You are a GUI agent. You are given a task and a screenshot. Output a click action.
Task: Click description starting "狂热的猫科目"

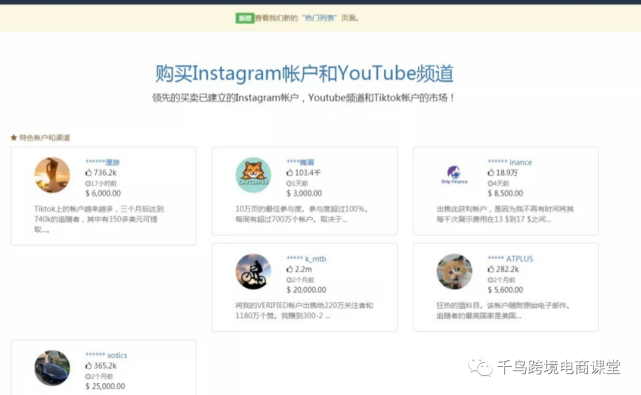504,310
